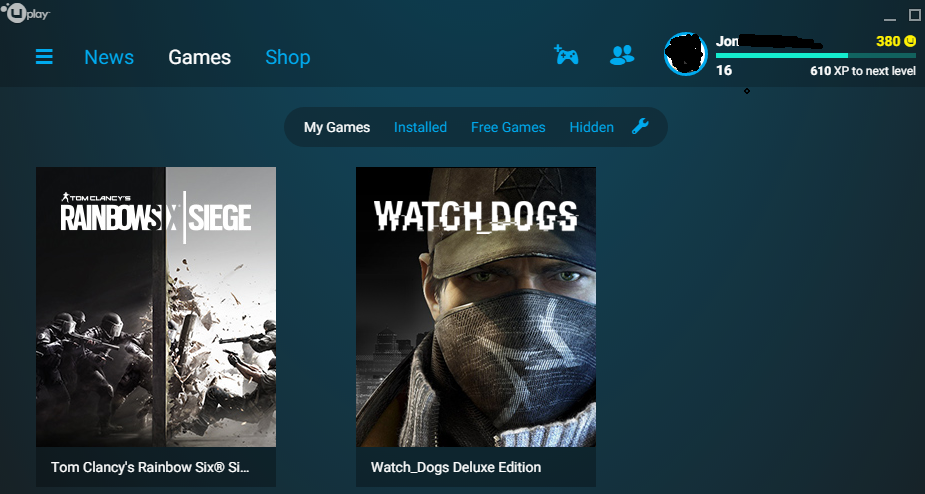Show the My Games filter
Image resolution: width=925 pixels, height=494 pixels.
tap(337, 127)
